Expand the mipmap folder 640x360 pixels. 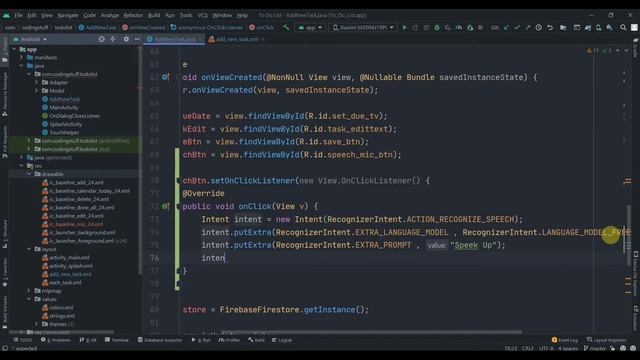tap(29, 291)
